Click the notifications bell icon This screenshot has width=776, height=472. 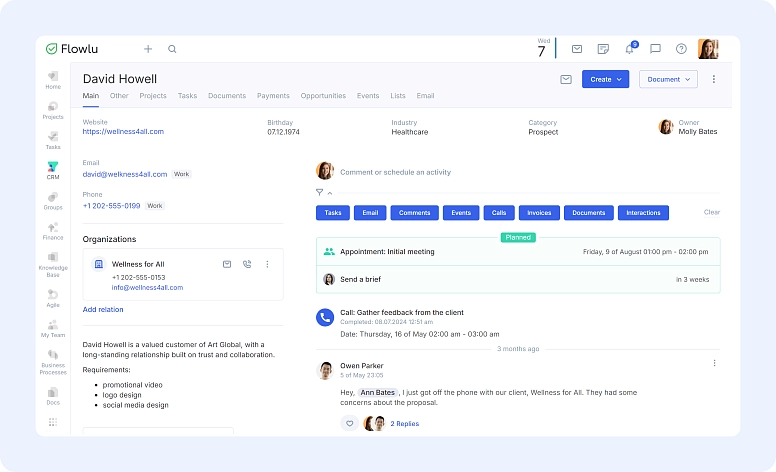[x=630, y=49]
